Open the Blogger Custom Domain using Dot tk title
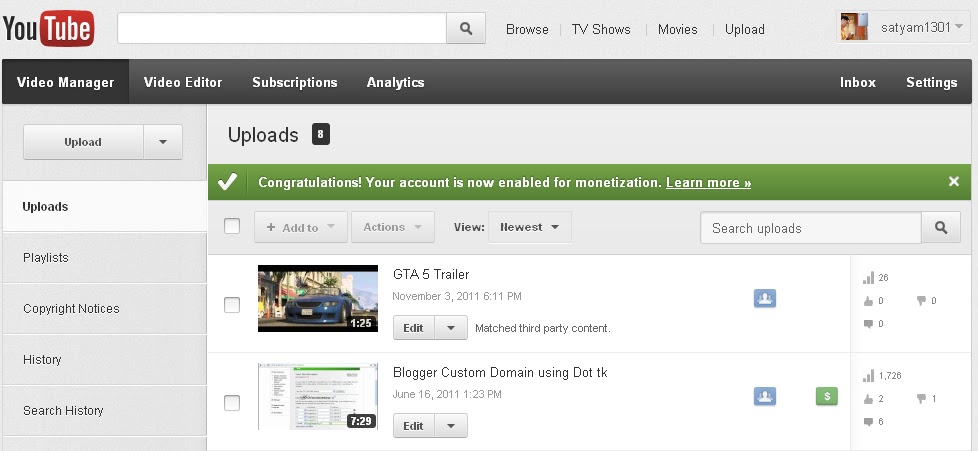Viewport: 978px width, 451px height. click(x=500, y=372)
